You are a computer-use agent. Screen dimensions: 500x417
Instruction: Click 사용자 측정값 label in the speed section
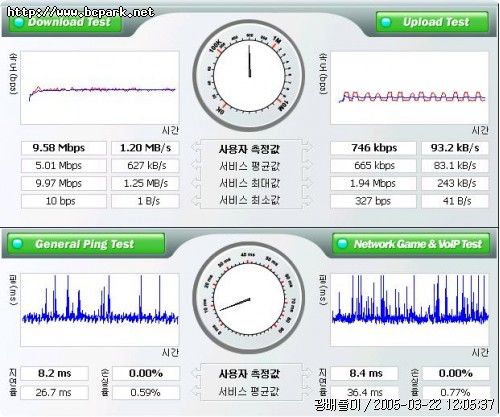pyautogui.click(x=249, y=149)
